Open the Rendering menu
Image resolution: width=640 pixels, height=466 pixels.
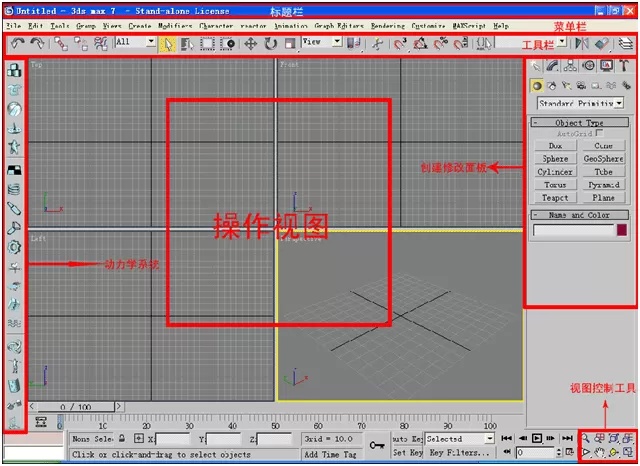click(x=388, y=26)
